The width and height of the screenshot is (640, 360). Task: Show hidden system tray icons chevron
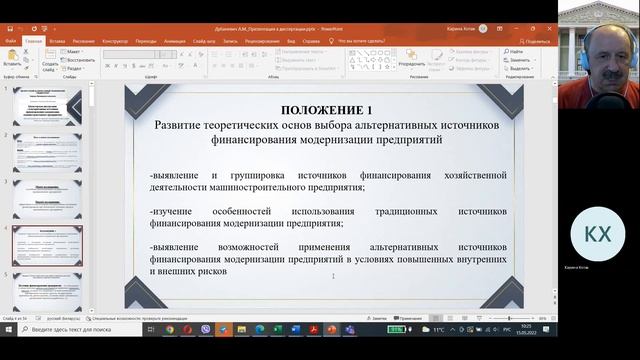[x=452, y=329]
